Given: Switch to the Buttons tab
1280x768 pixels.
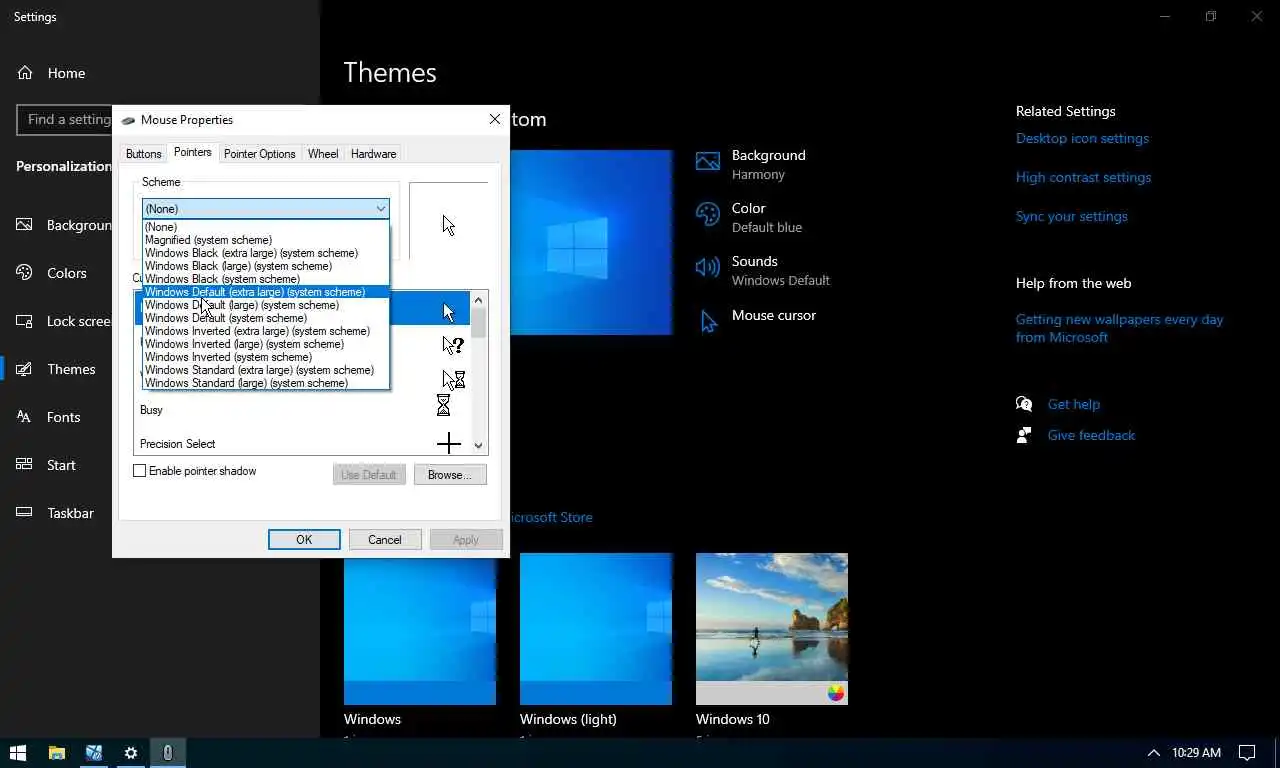Looking at the screenshot, I should (143, 154).
